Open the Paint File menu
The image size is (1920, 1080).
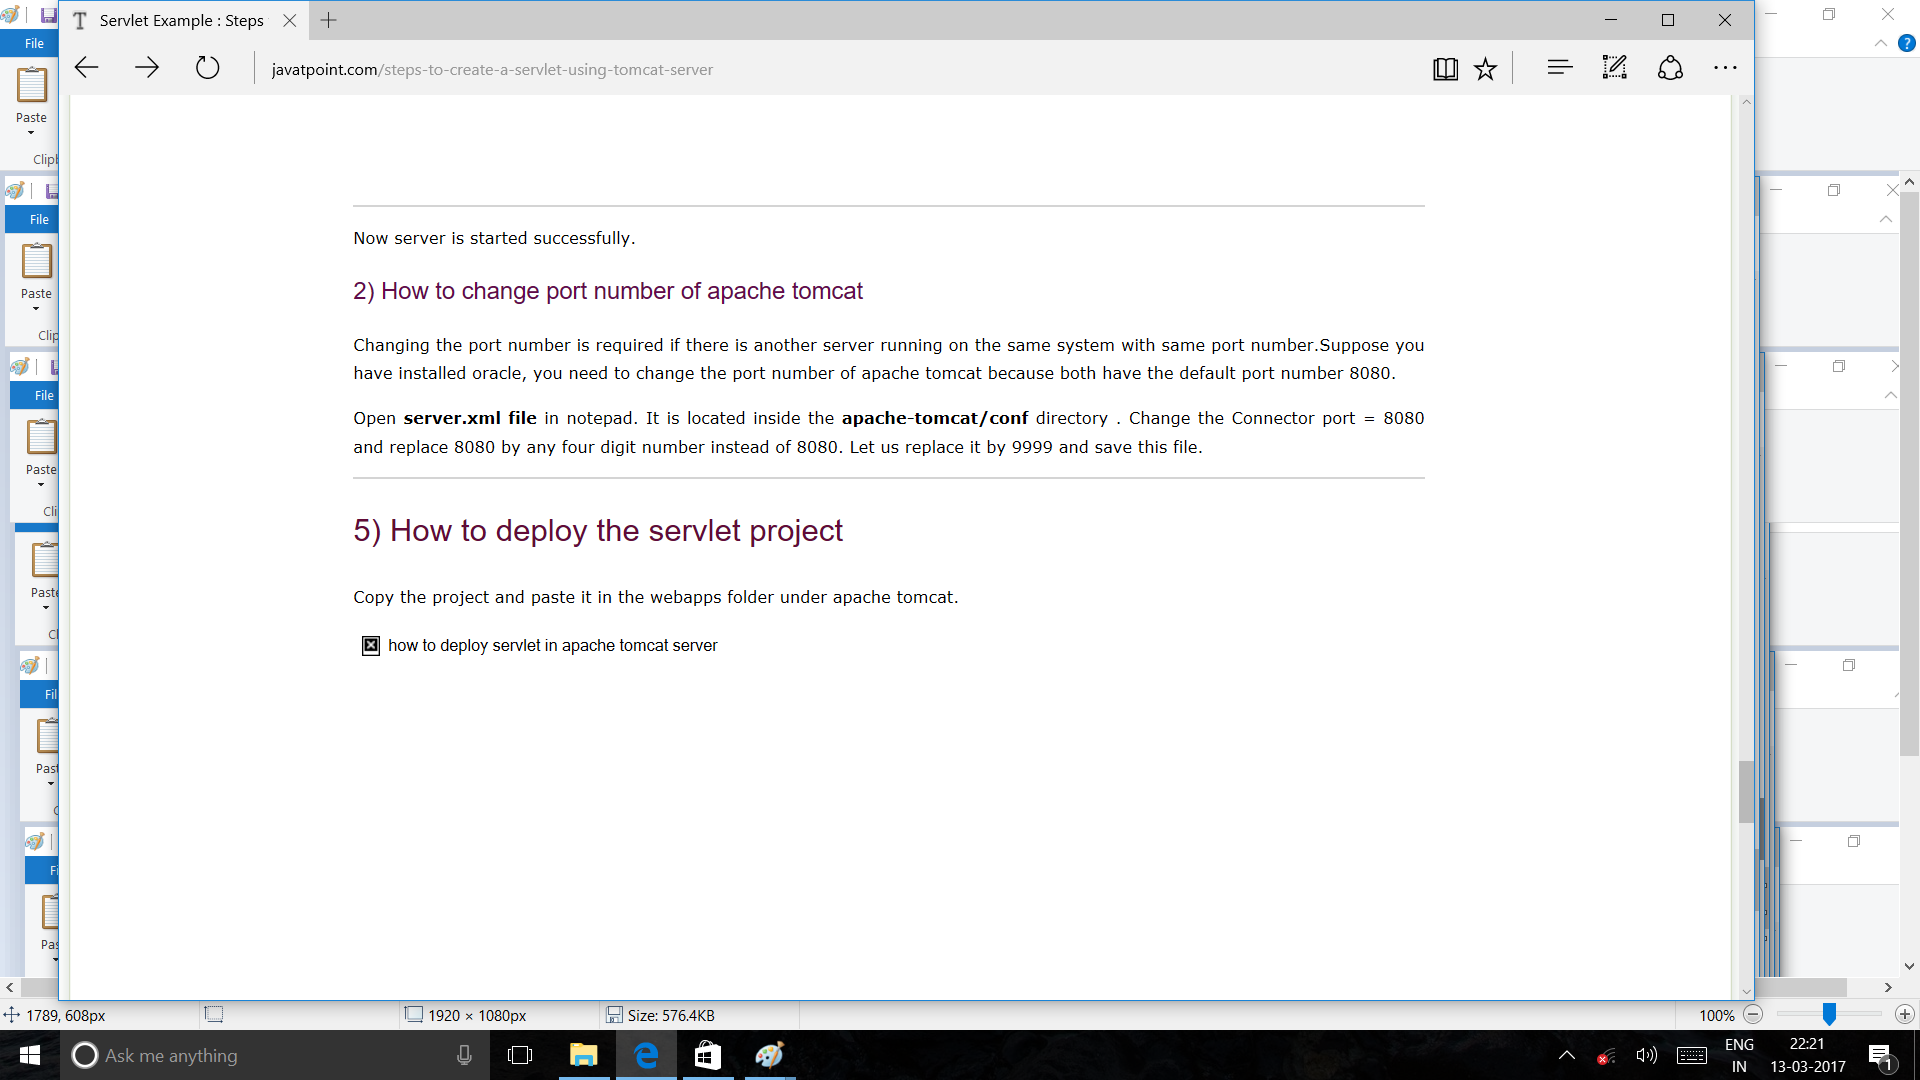pos(34,43)
